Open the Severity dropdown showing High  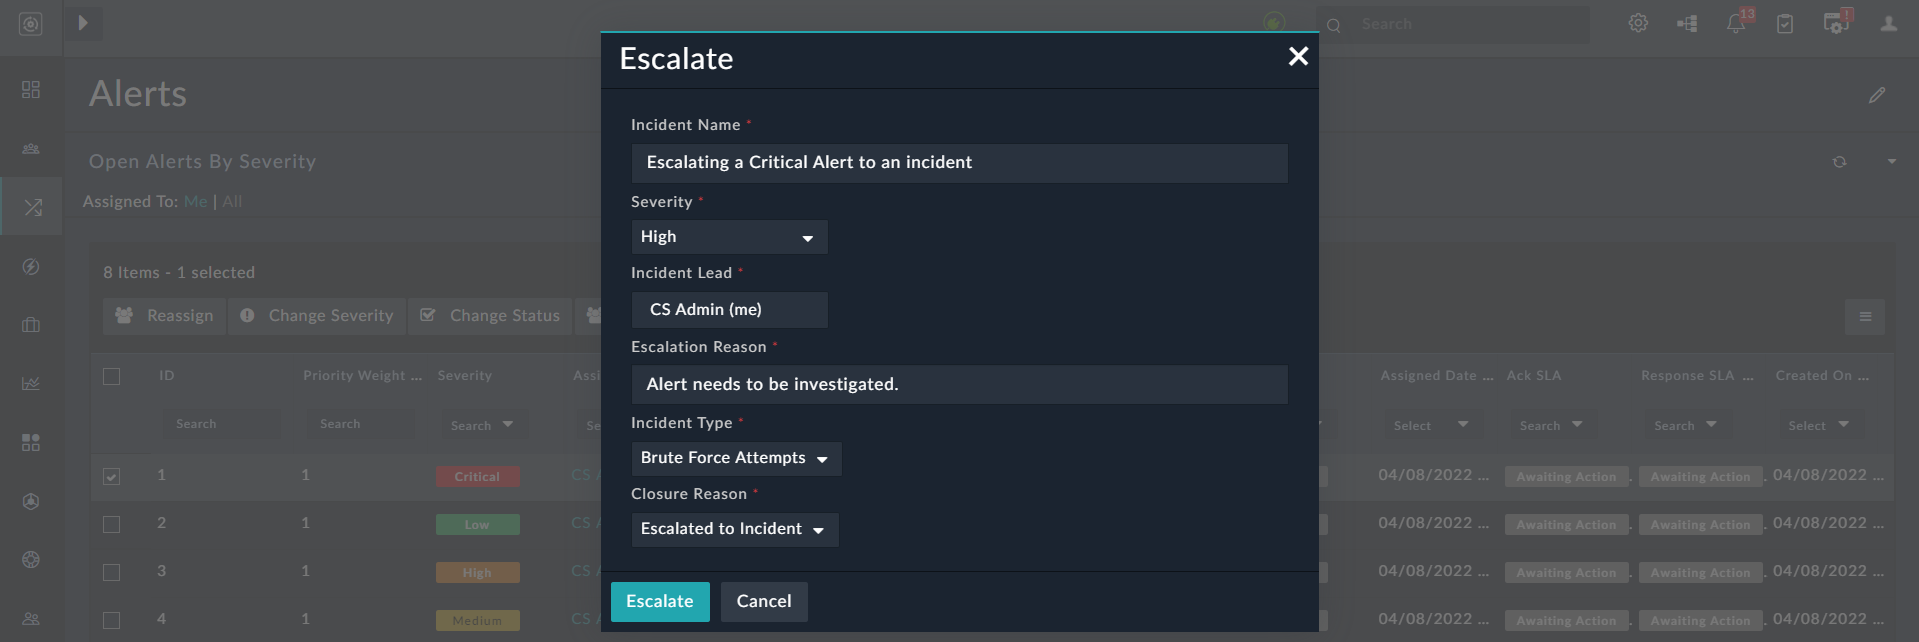tap(728, 237)
